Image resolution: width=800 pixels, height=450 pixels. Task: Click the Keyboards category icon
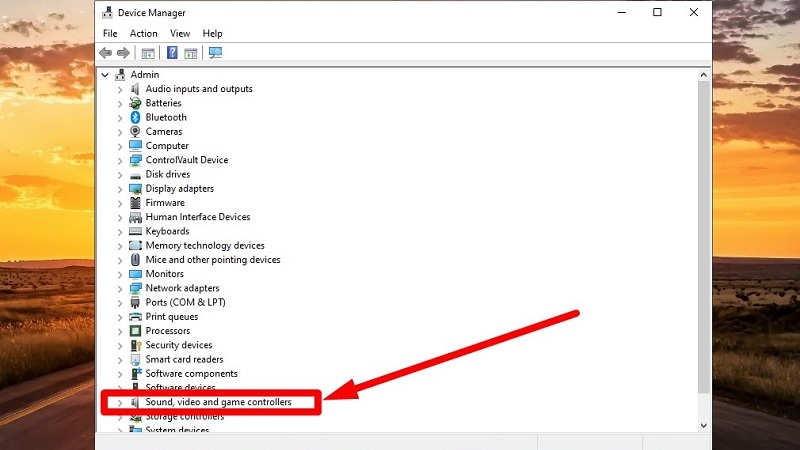[x=135, y=231]
